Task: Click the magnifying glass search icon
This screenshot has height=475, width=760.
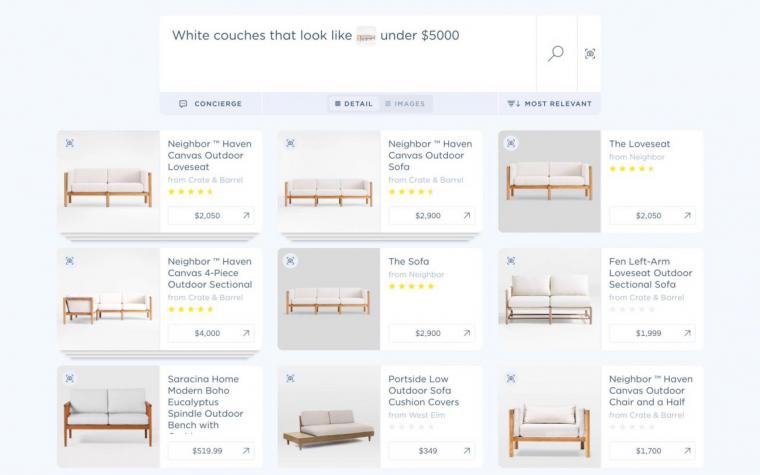Action: (556, 53)
